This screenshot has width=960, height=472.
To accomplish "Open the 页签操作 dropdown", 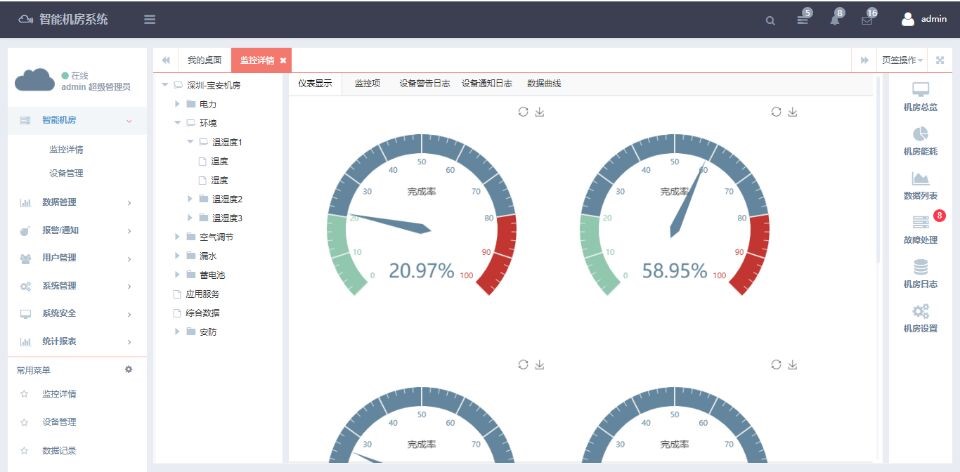I will click(902, 60).
